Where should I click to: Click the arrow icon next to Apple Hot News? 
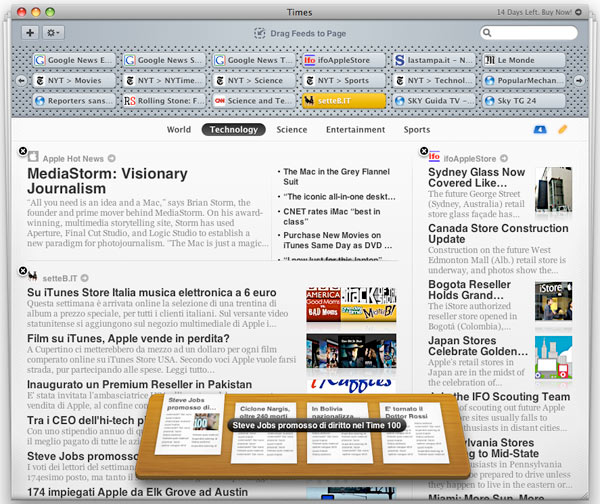[x=112, y=158]
